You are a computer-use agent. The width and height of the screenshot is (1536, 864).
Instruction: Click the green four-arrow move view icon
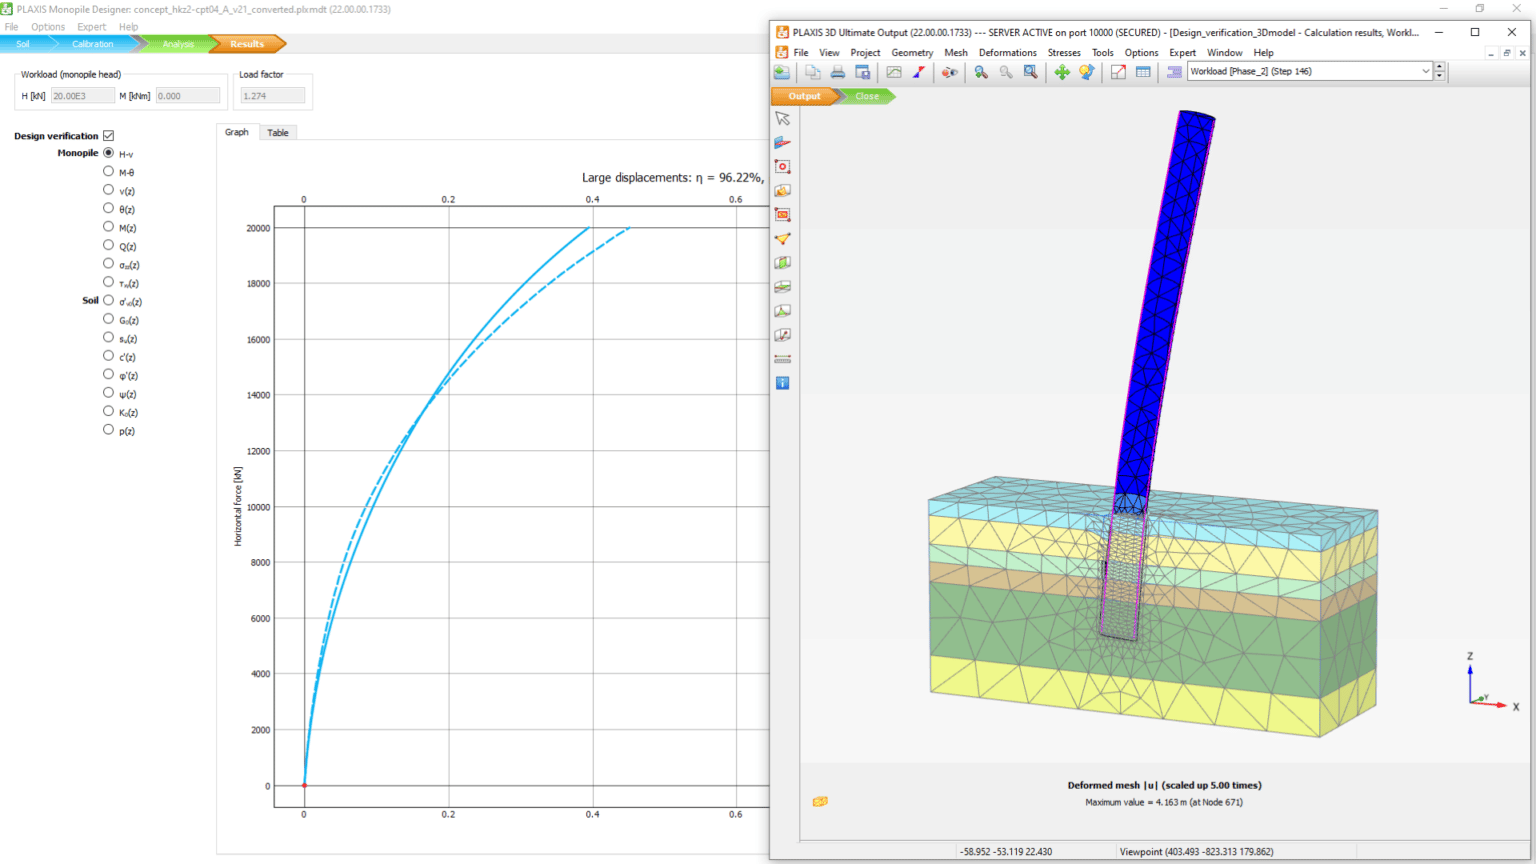click(x=1061, y=72)
